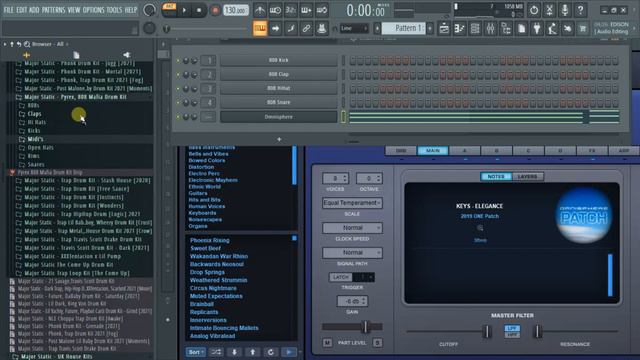Click the 808 Snare channel button
Image resolution: width=640 pixels, height=360 pixels.
click(x=278, y=103)
